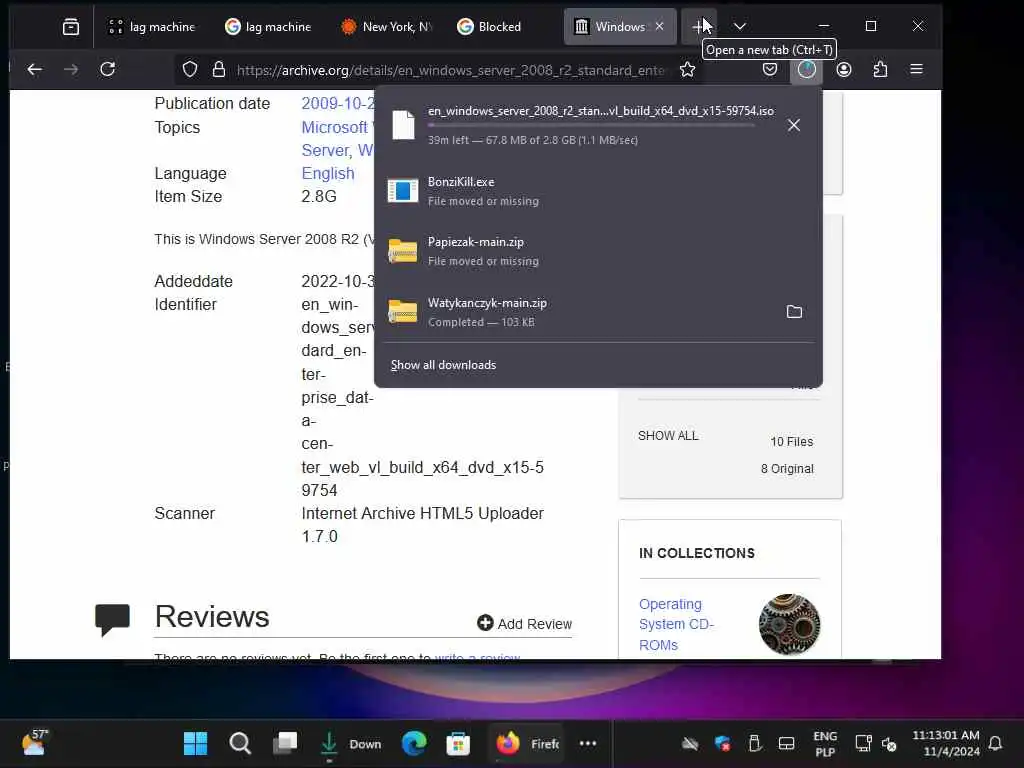The image size is (1024, 768).
Task: Click gears collection thumbnail
Action: coord(790,624)
